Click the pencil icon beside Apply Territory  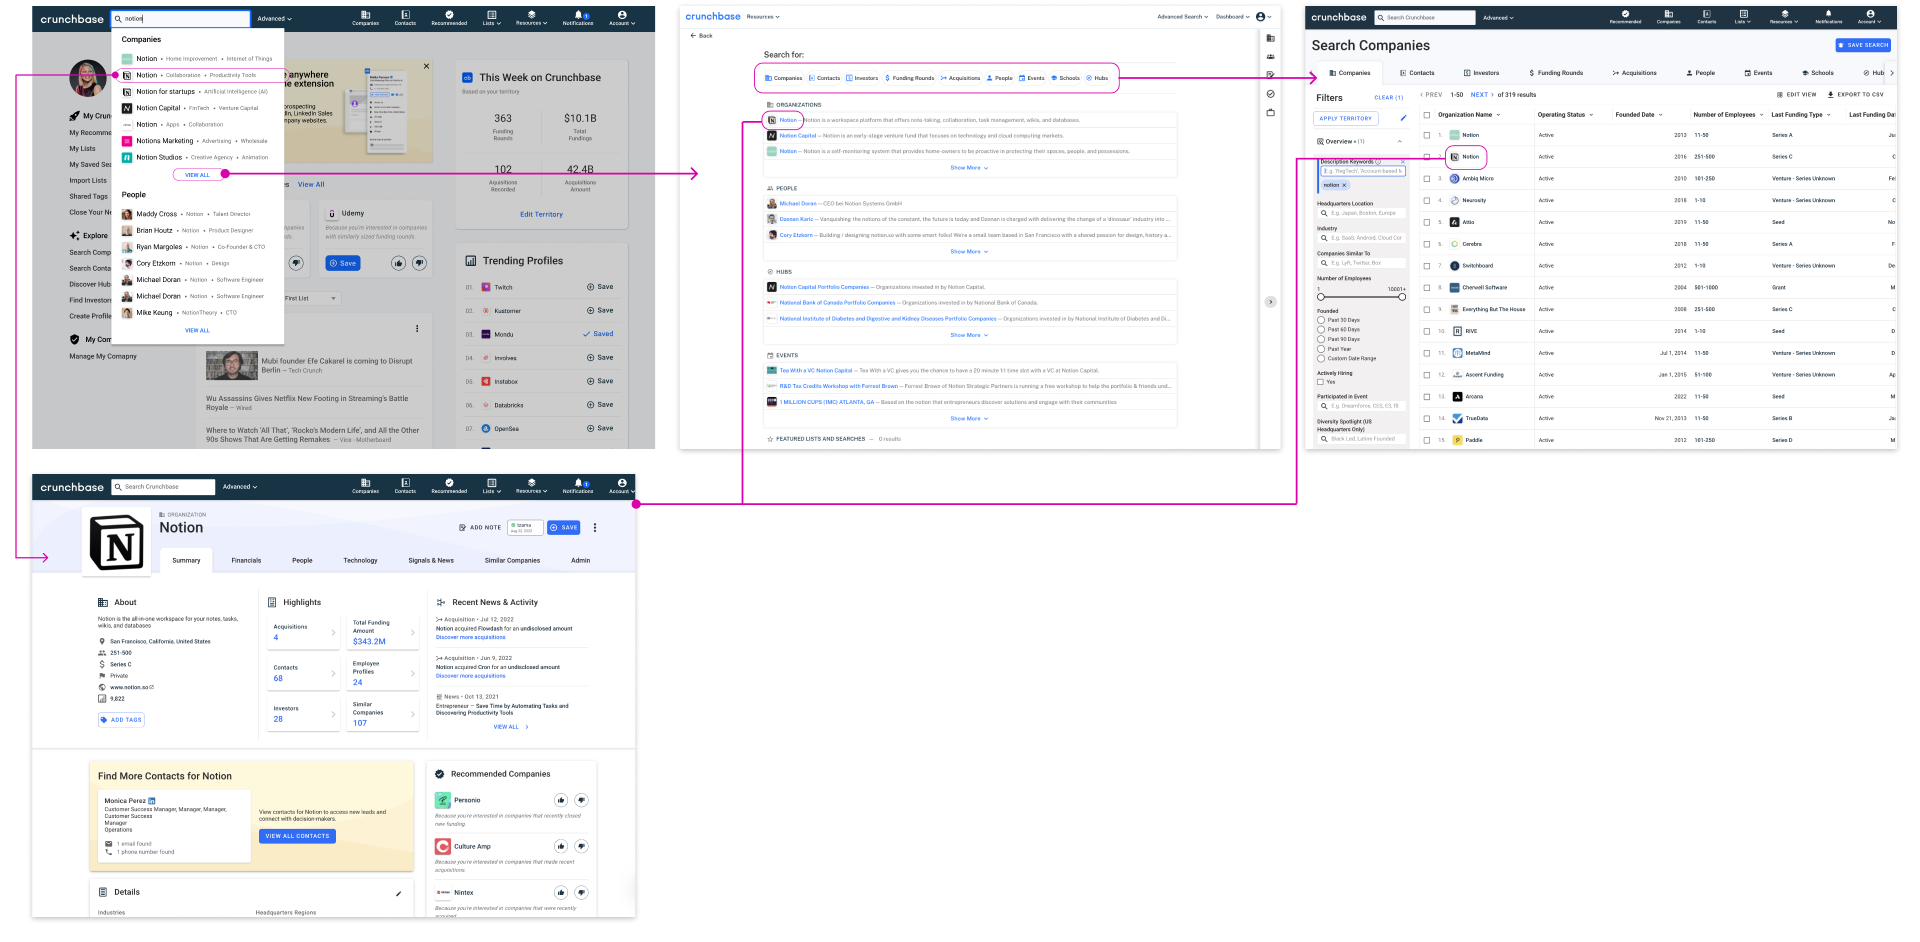(1403, 118)
